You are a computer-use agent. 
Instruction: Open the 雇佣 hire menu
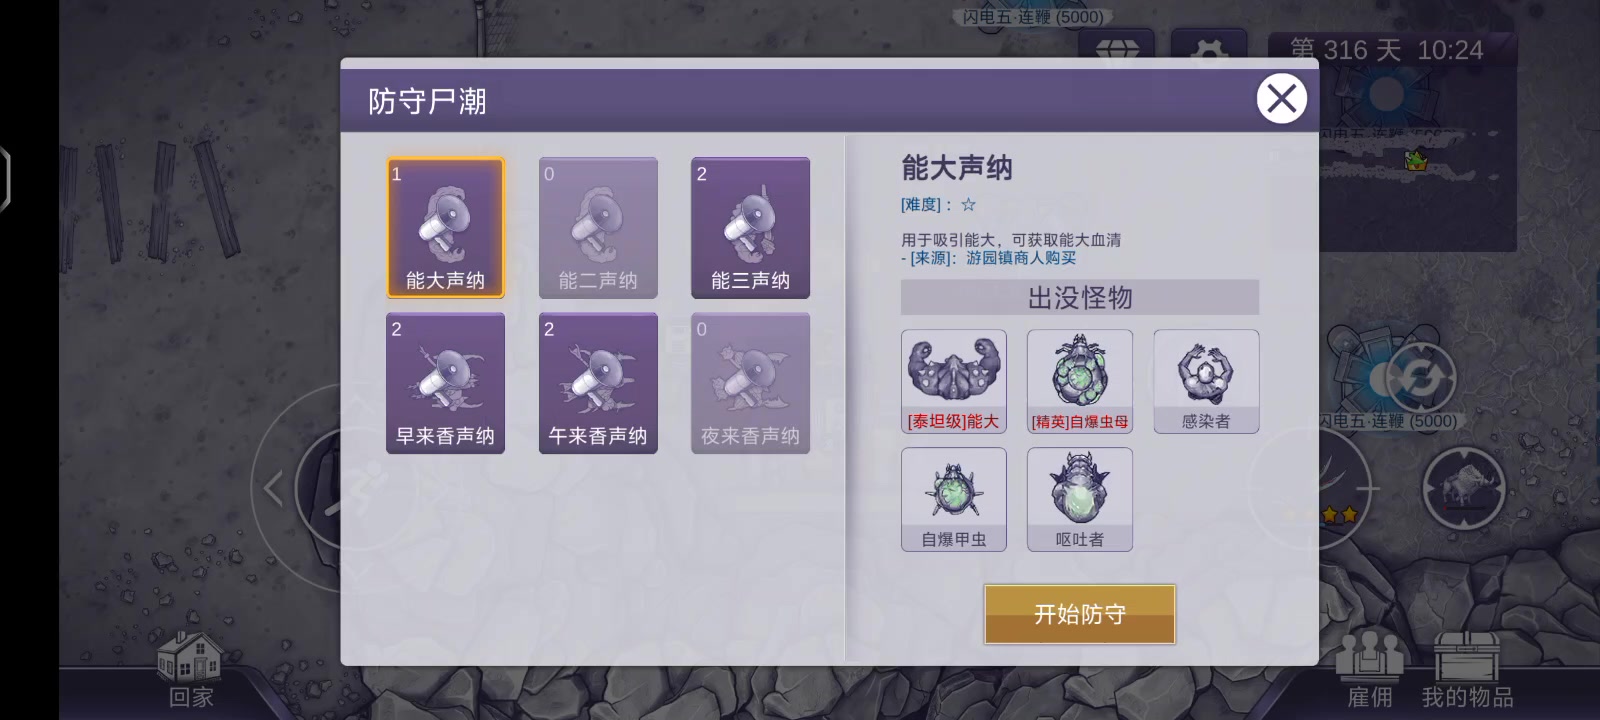pos(1370,670)
